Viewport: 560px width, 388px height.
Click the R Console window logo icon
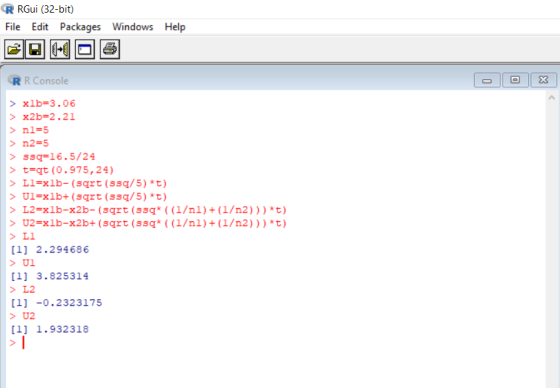[15, 80]
